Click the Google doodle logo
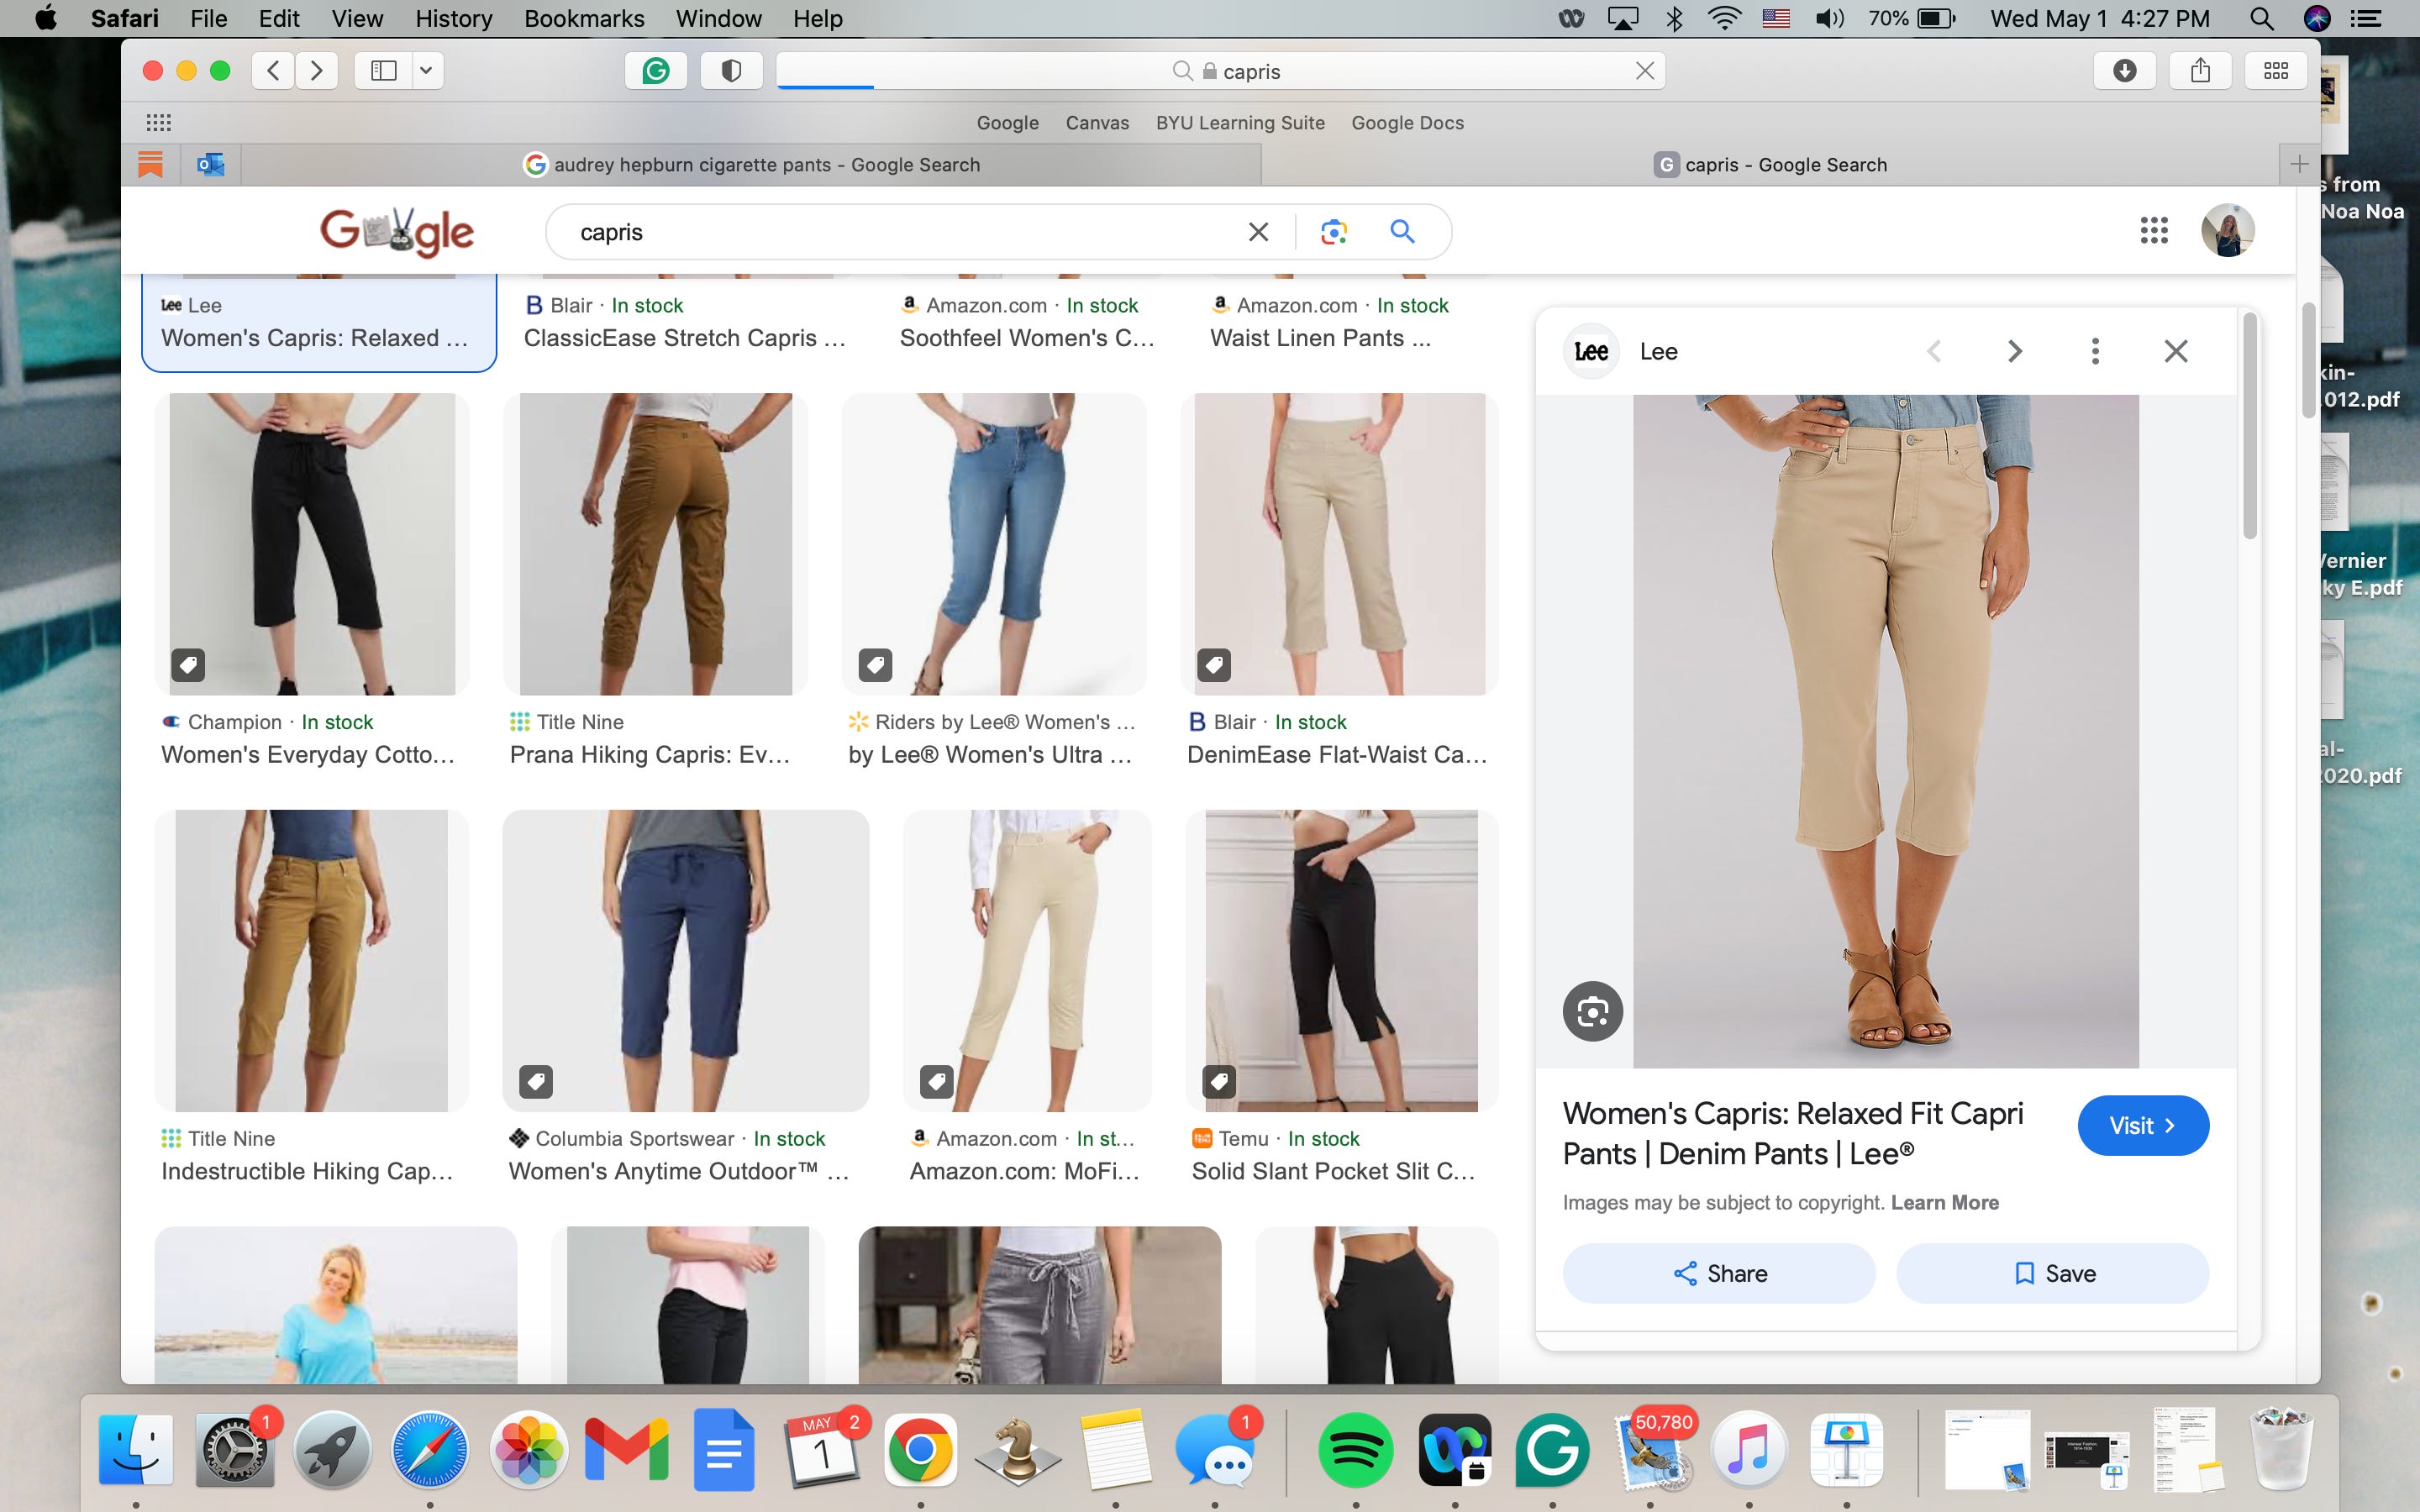2420x1512 pixels. click(x=397, y=232)
